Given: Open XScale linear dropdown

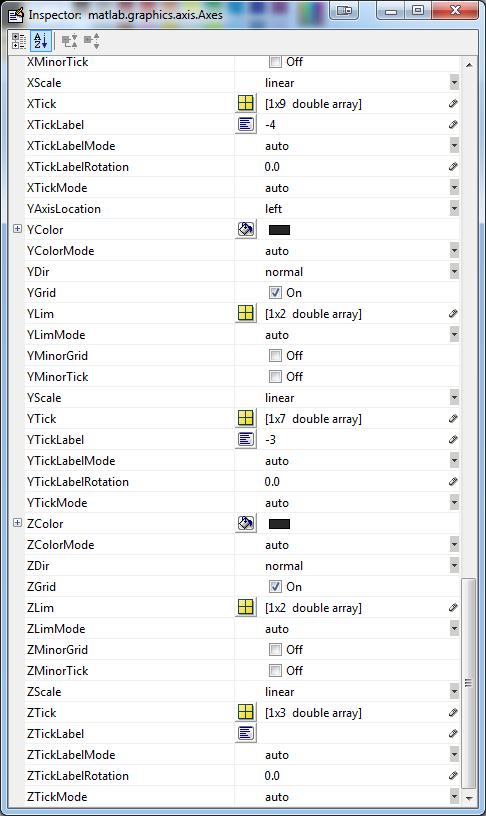Looking at the screenshot, I should coord(454,83).
